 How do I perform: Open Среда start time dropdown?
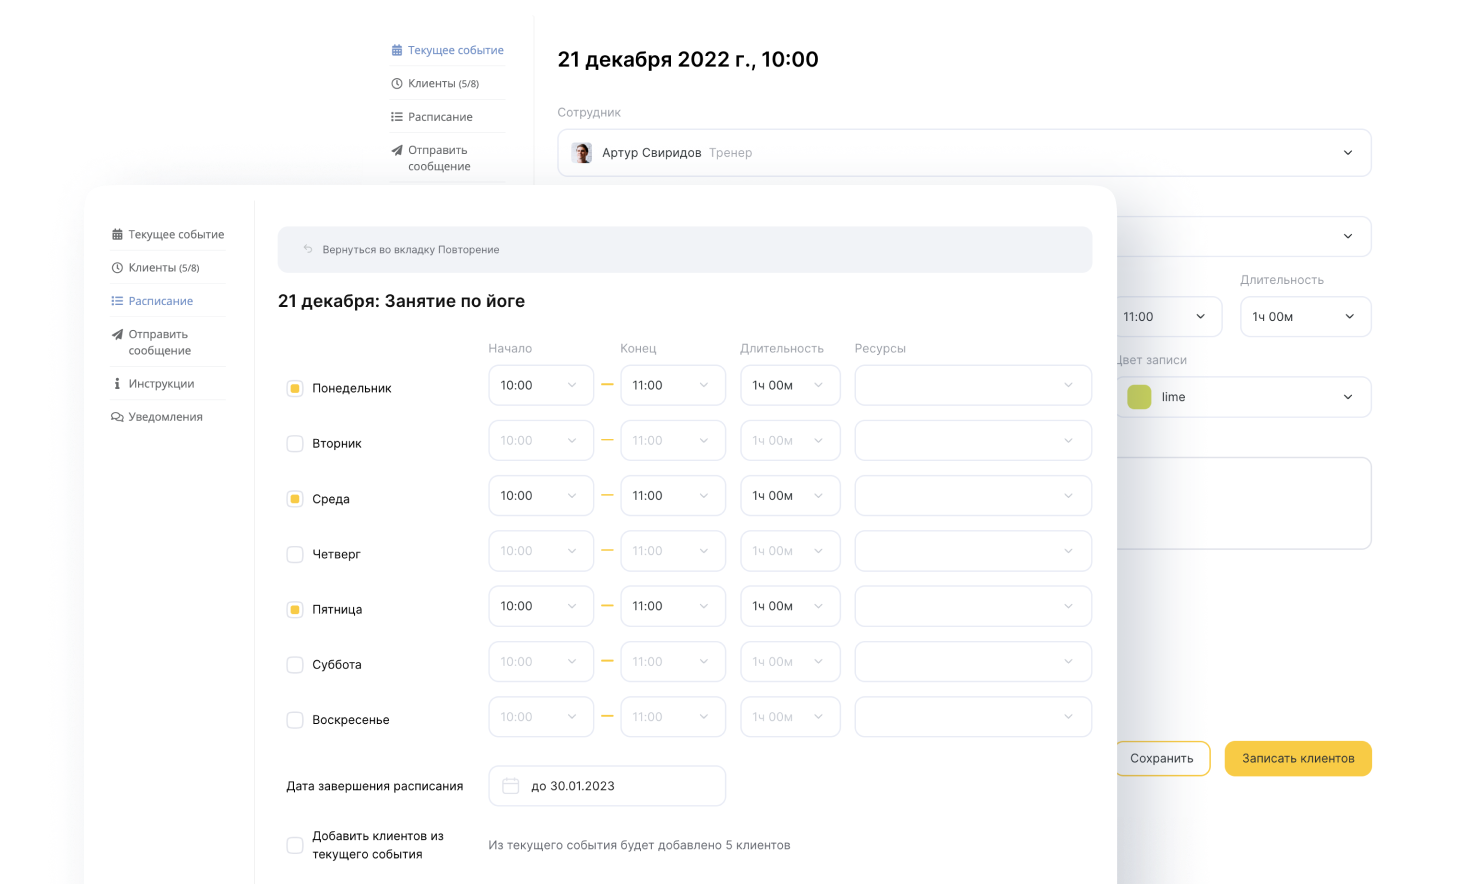541,496
